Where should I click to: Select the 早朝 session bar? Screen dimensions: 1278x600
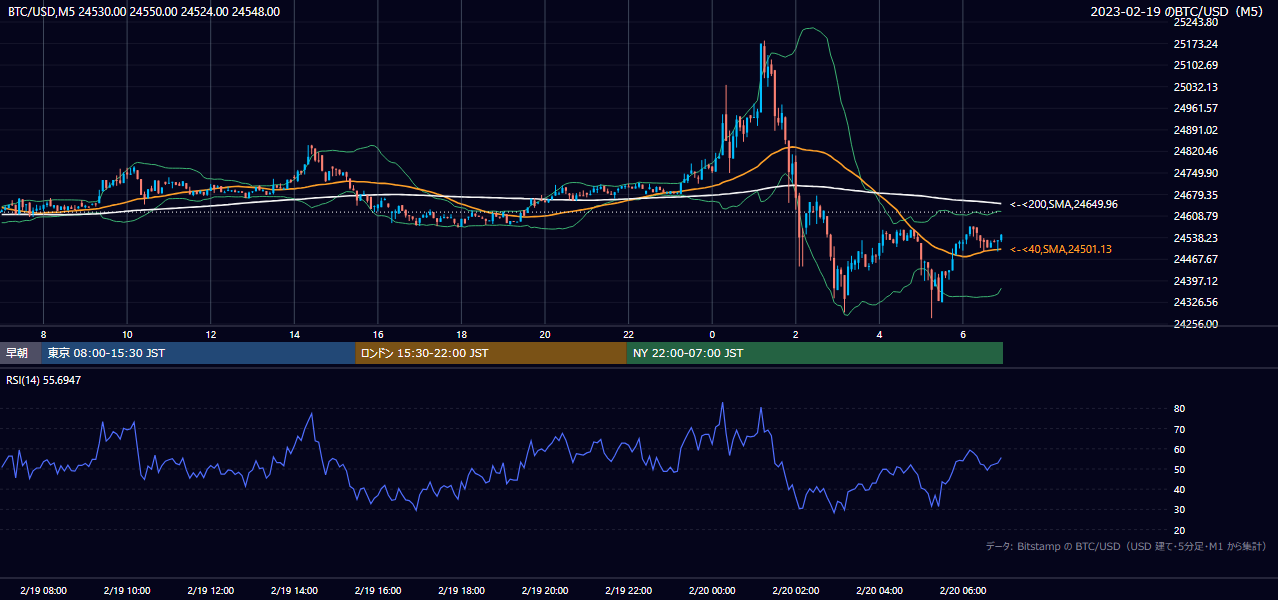(x=21, y=353)
